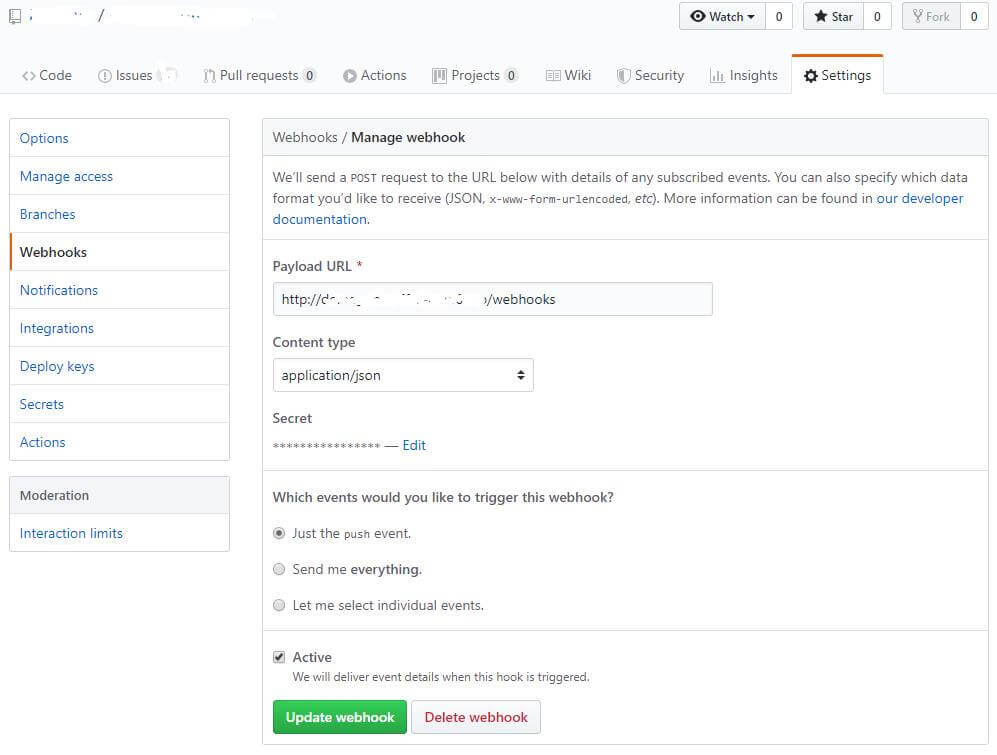Open the Security shield tab

[x=650, y=75]
